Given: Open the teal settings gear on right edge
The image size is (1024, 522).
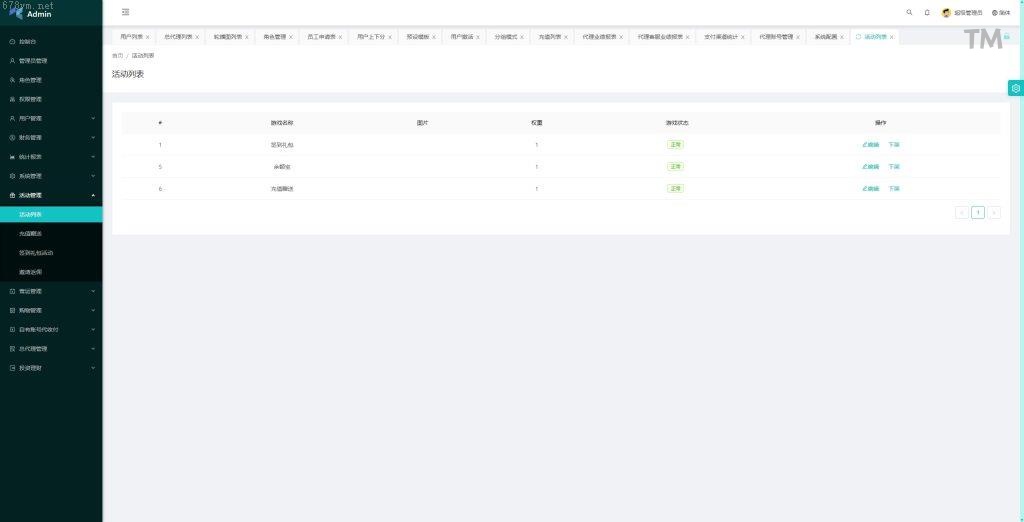Looking at the screenshot, I should tap(1015, 88).
